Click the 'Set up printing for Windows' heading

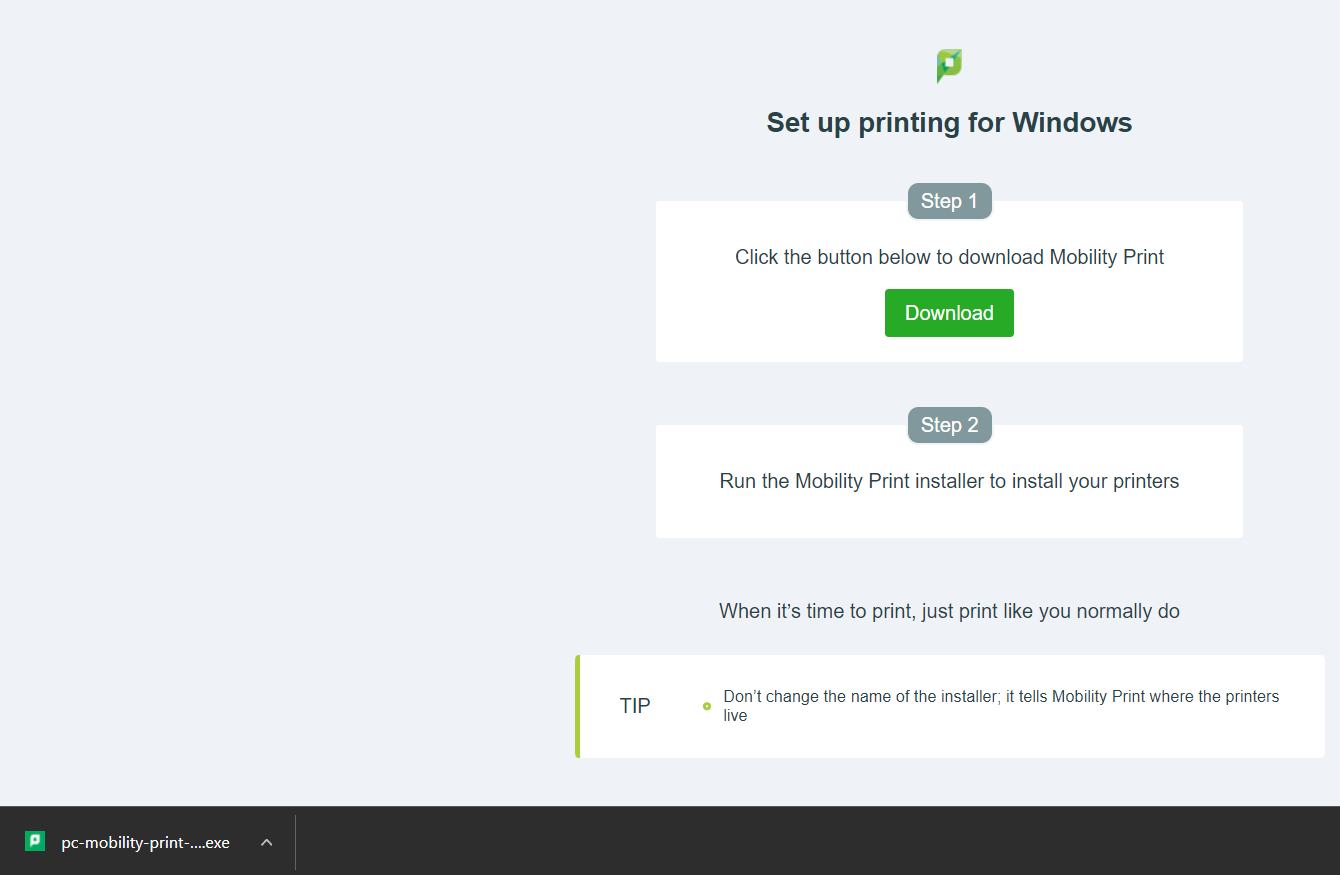click(x=949, y=123)
